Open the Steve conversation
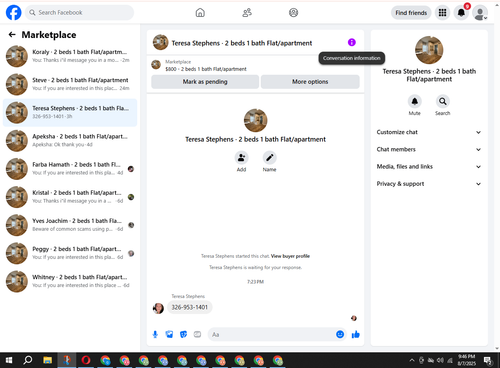The image size is (500, 368). (70, 84)
